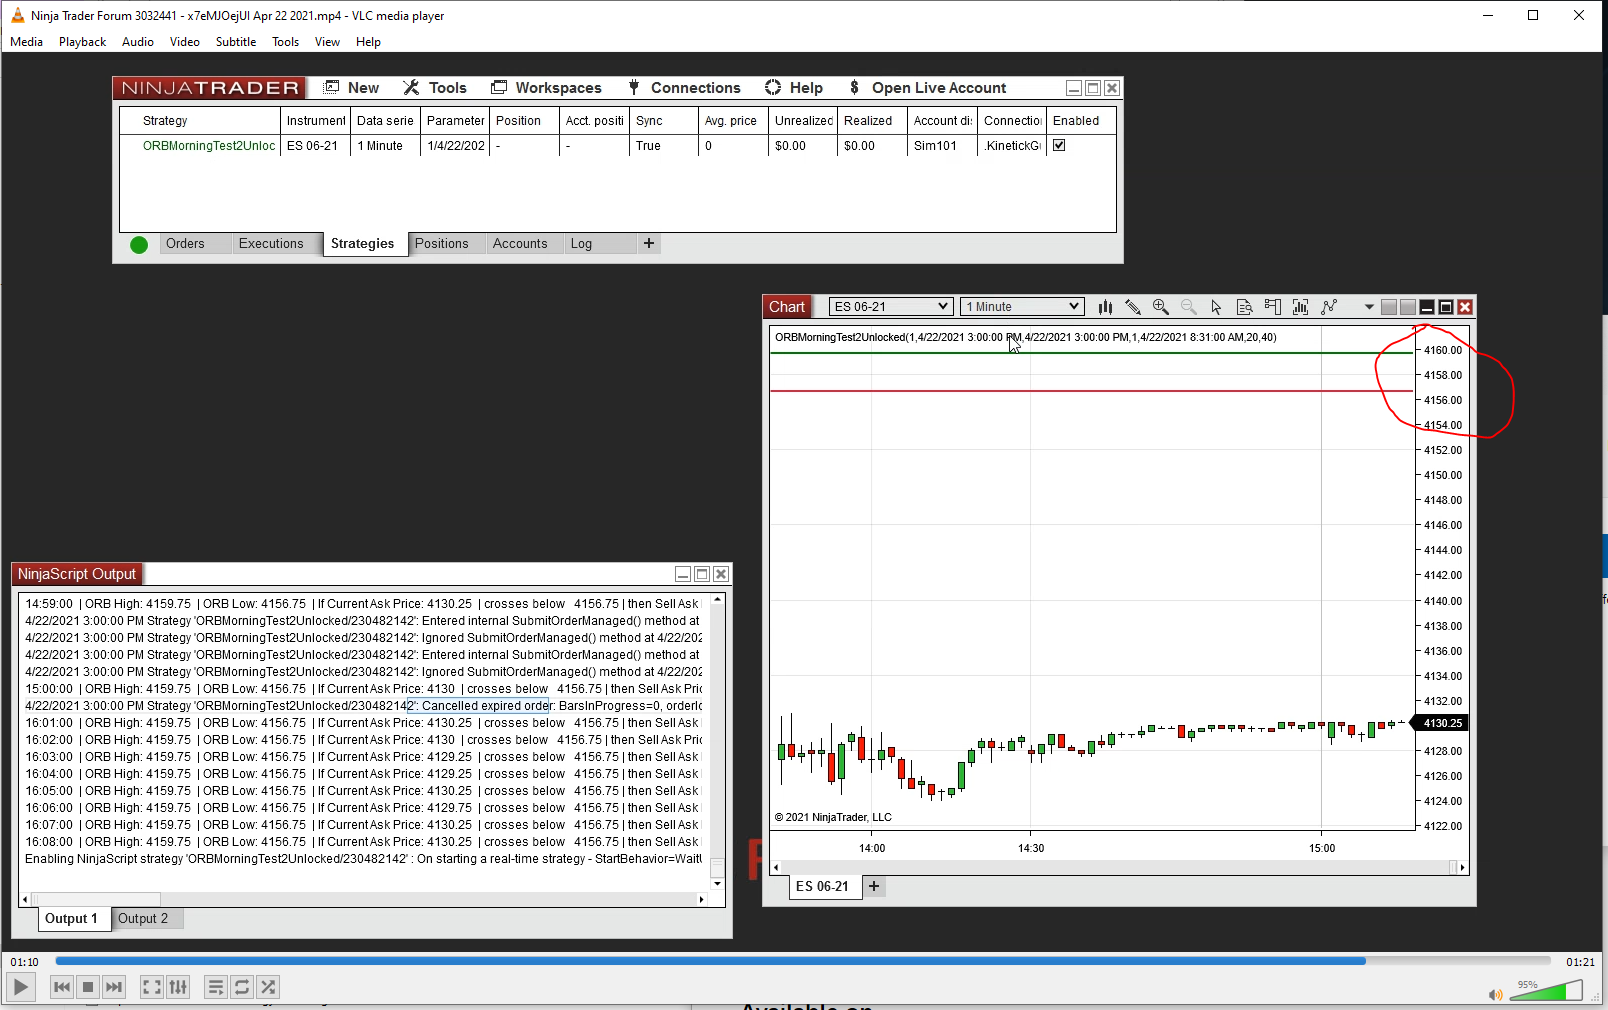Open the chart Indicators icon
Screen dimensions: 1608x1010
(x=1301, y=307)
